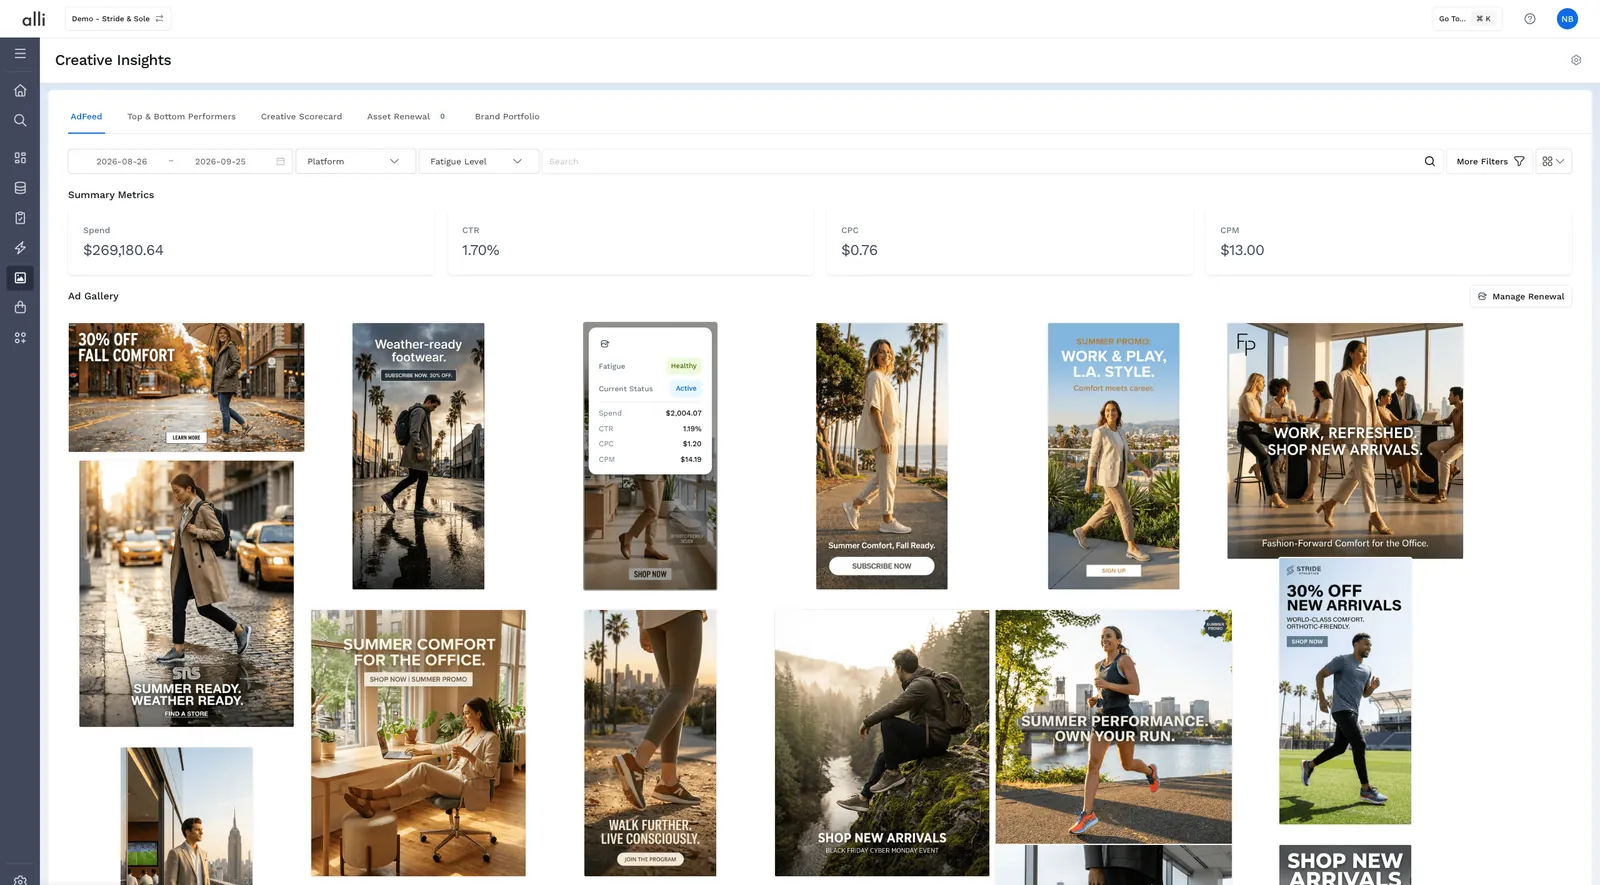Select the shopping bag sidebar icon
Image resolution: width=1600 pixels, height=885 pixels.
coord(20,308)
